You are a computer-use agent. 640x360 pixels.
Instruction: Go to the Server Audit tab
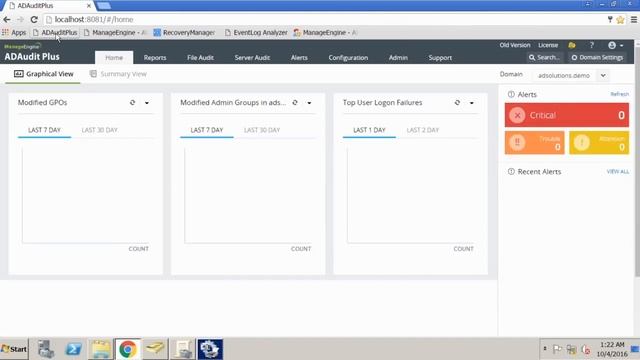[252, 58]
